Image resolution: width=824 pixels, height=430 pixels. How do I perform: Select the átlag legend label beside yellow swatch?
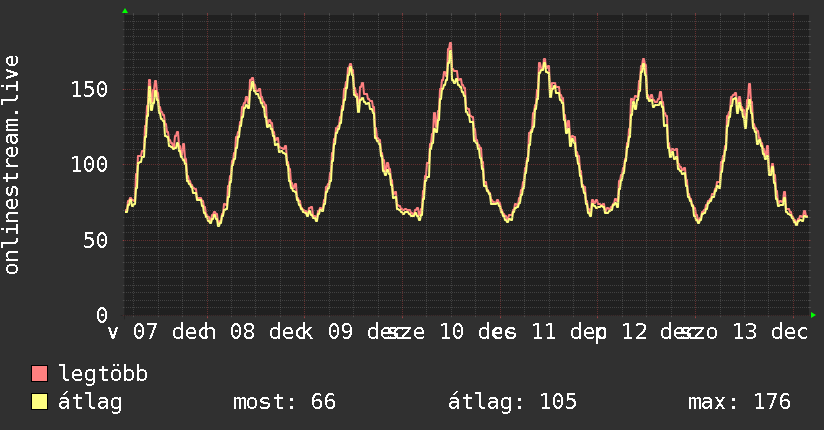90,402
